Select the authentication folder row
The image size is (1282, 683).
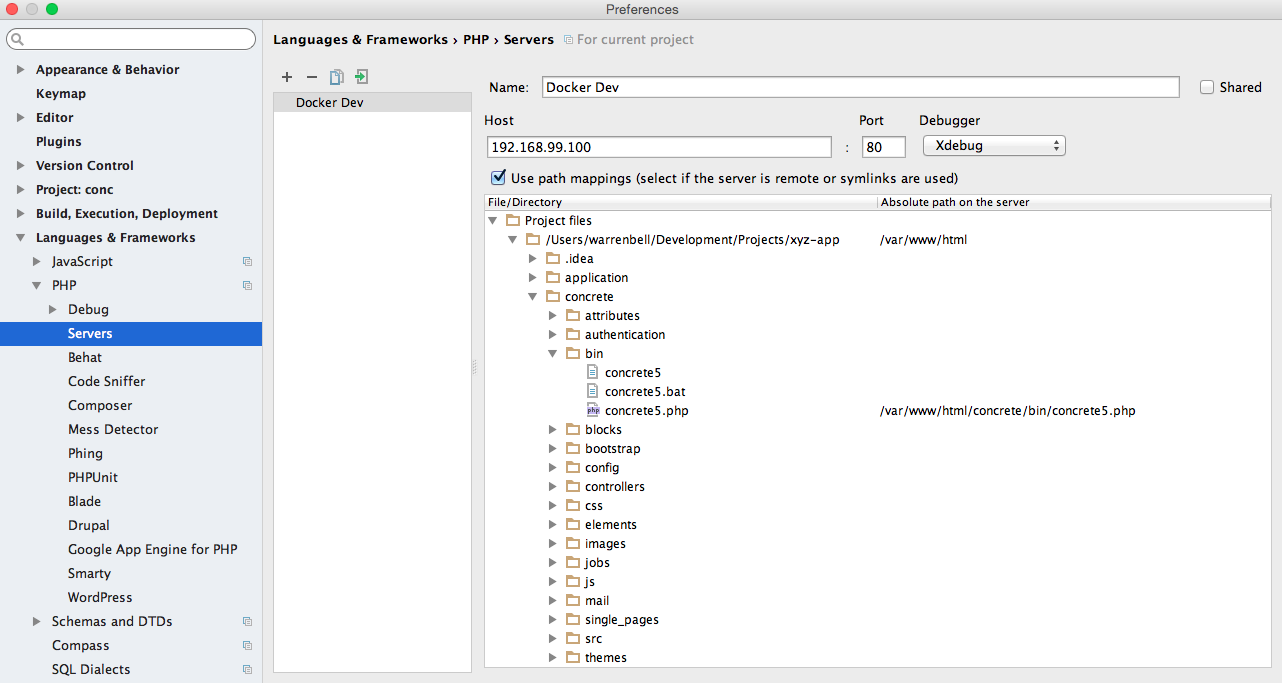625,335
